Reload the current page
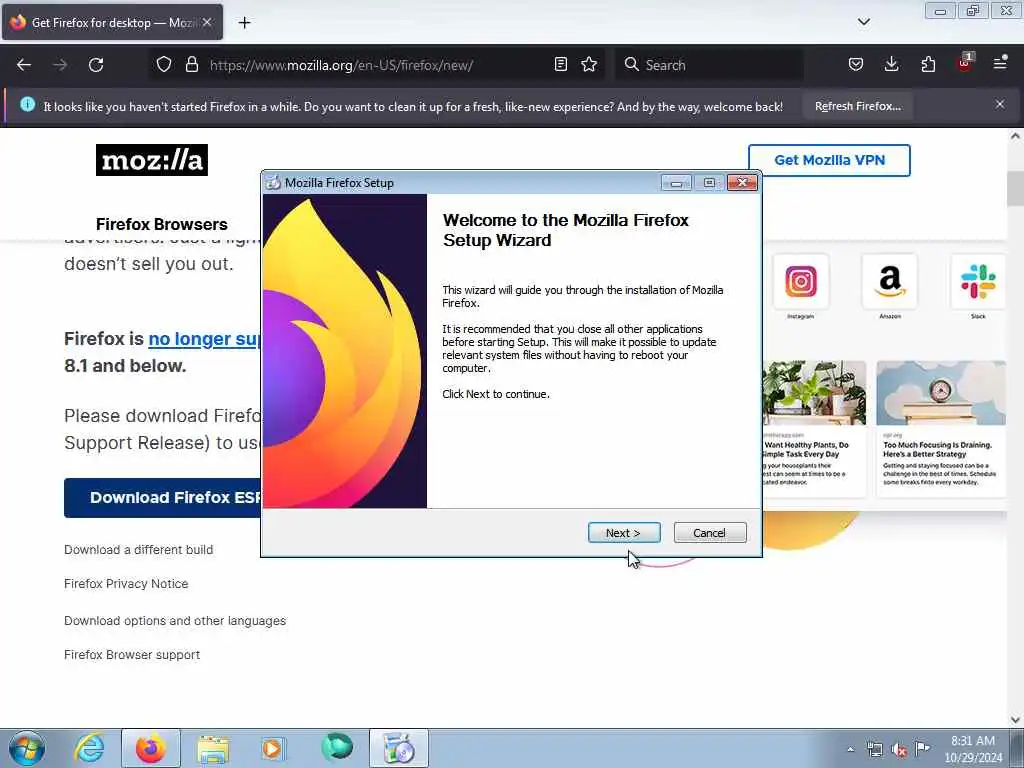 coord(96,65)
